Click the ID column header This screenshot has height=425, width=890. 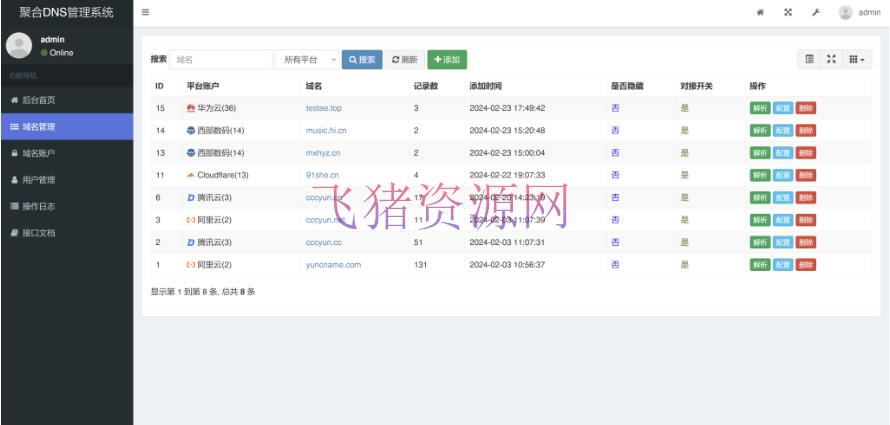click(159, 86)
